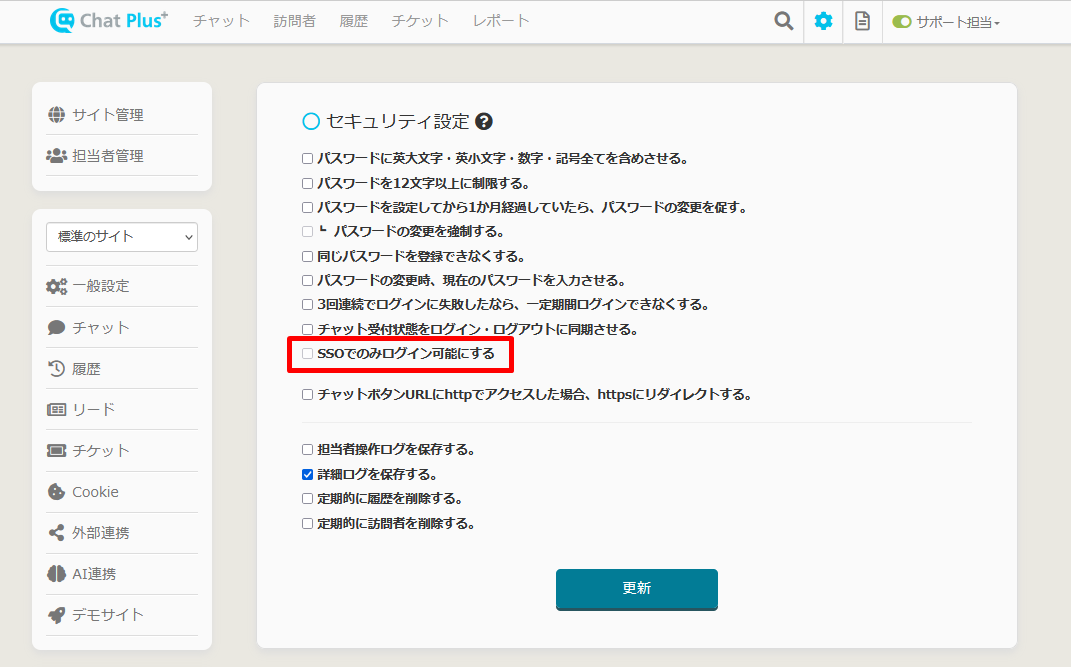This screenshot has width=1071, height=667.
Task: Enable the 12-character password limit checkbox
Action: (x=308, y=183)
